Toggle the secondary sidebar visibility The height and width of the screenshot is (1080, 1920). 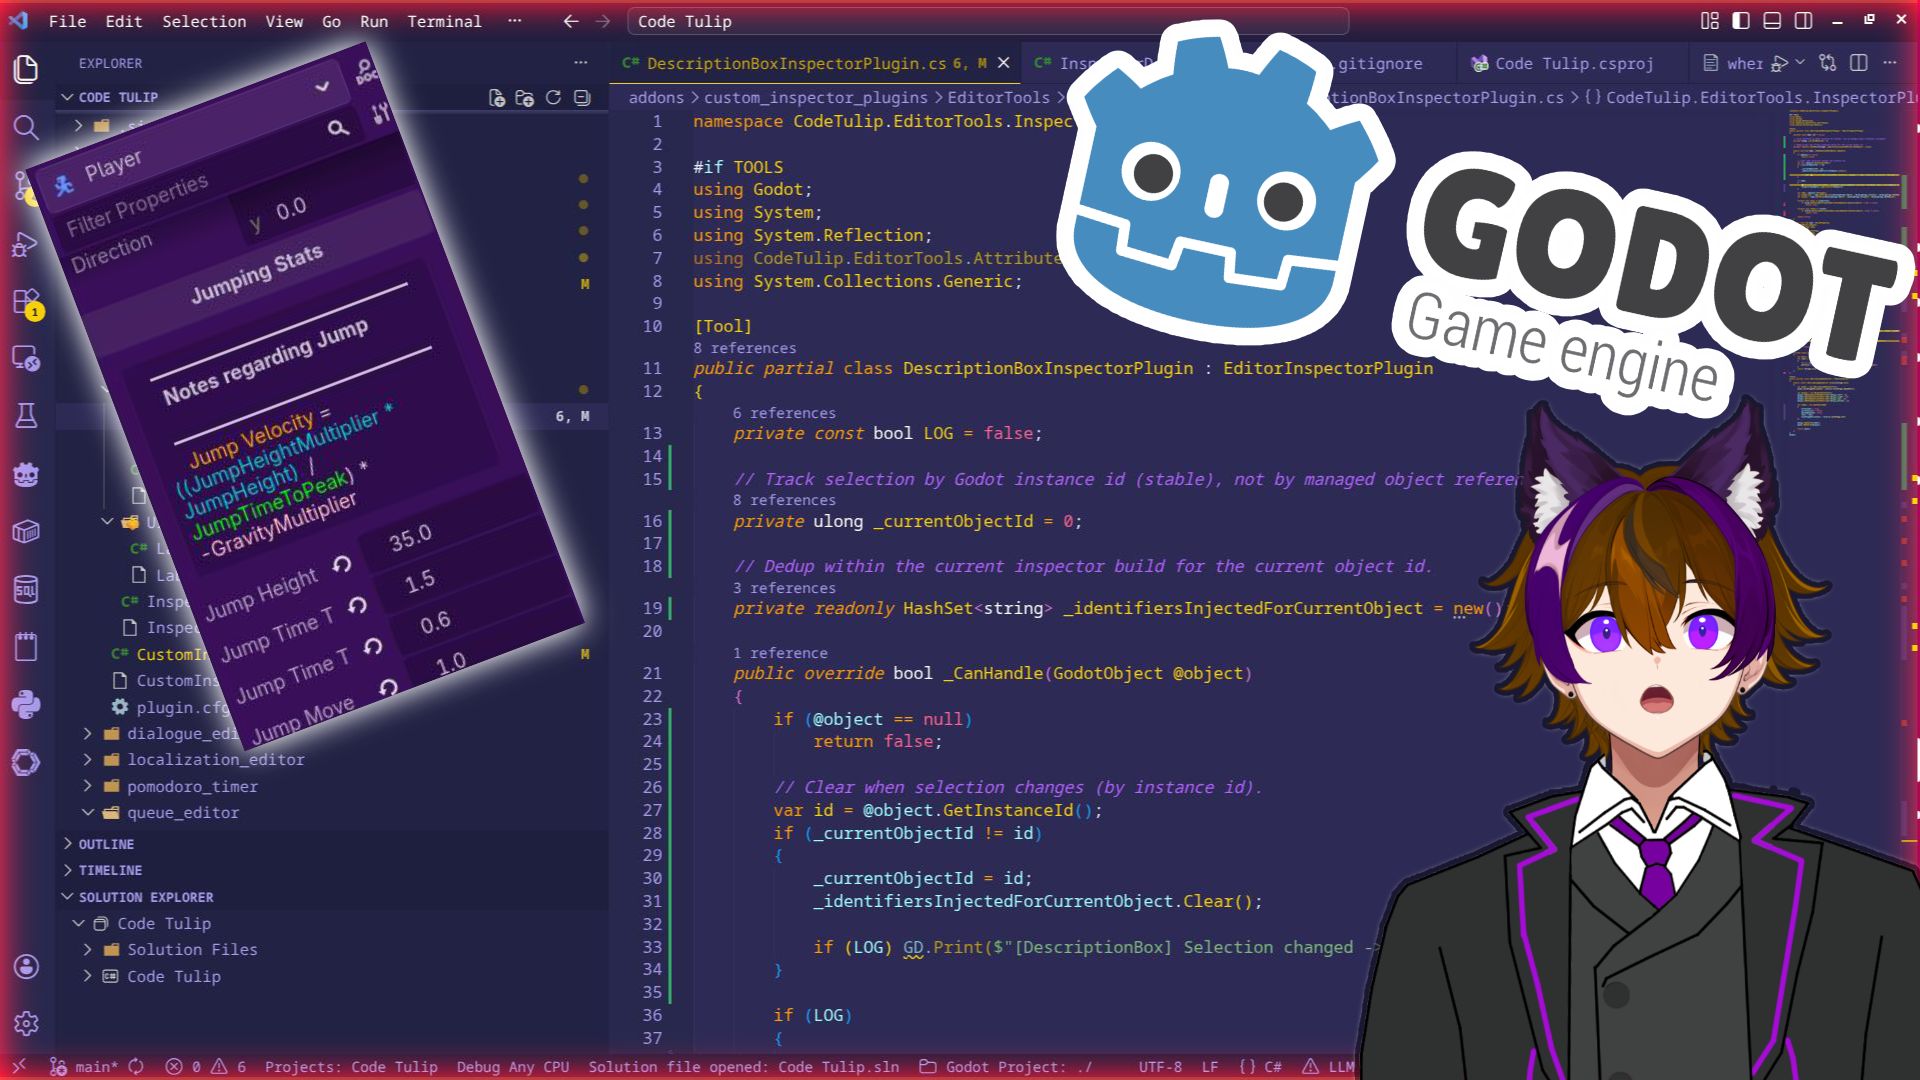[1803, 21]
